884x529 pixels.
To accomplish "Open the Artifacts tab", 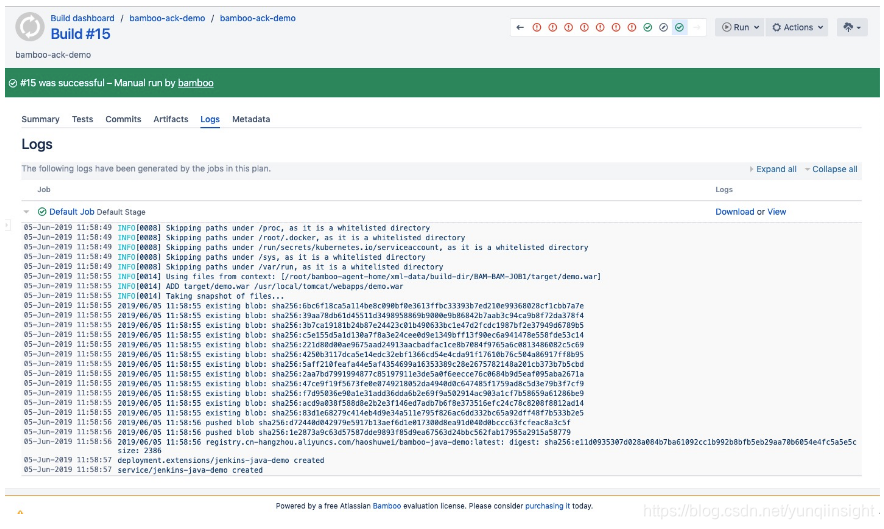I will tap(171, 119).
